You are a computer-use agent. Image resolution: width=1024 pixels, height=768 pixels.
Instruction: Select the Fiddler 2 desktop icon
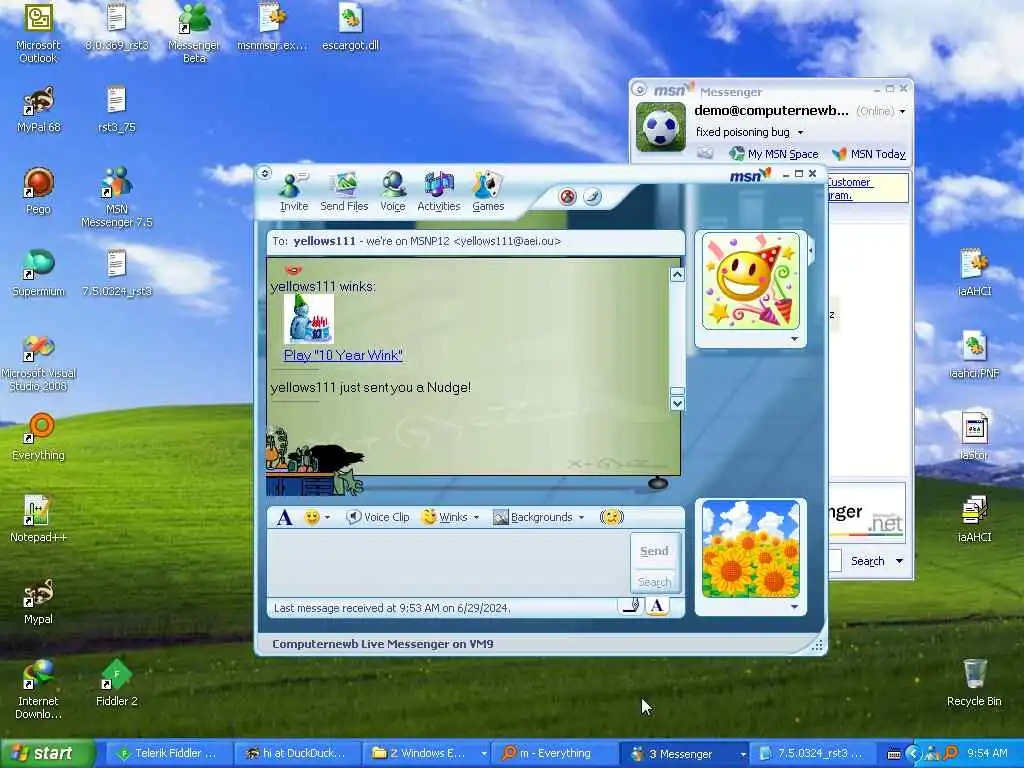tap(116, 683)
